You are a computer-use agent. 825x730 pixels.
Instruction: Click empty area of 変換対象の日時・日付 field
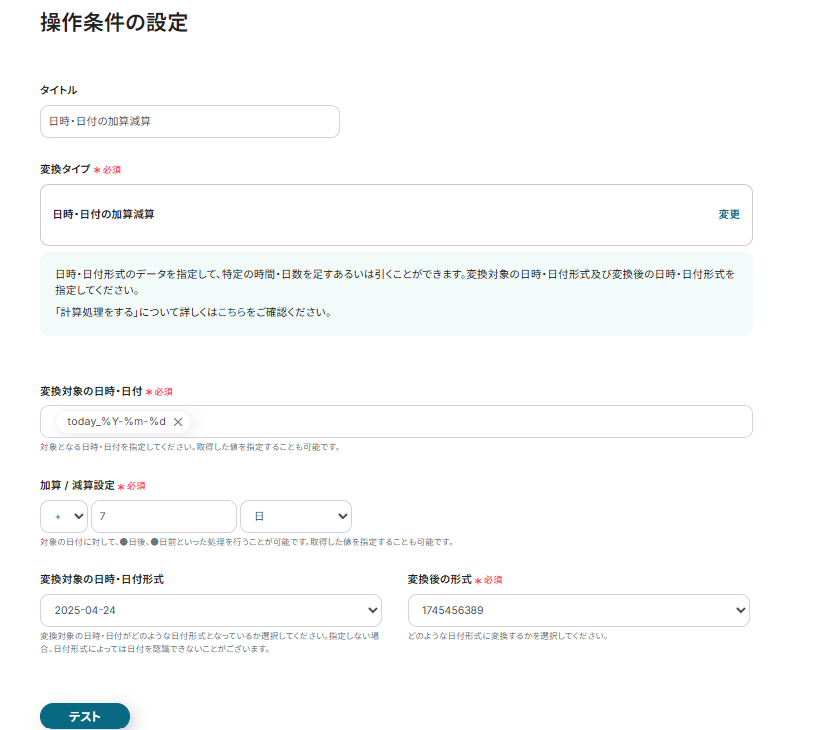click(470, 422)
